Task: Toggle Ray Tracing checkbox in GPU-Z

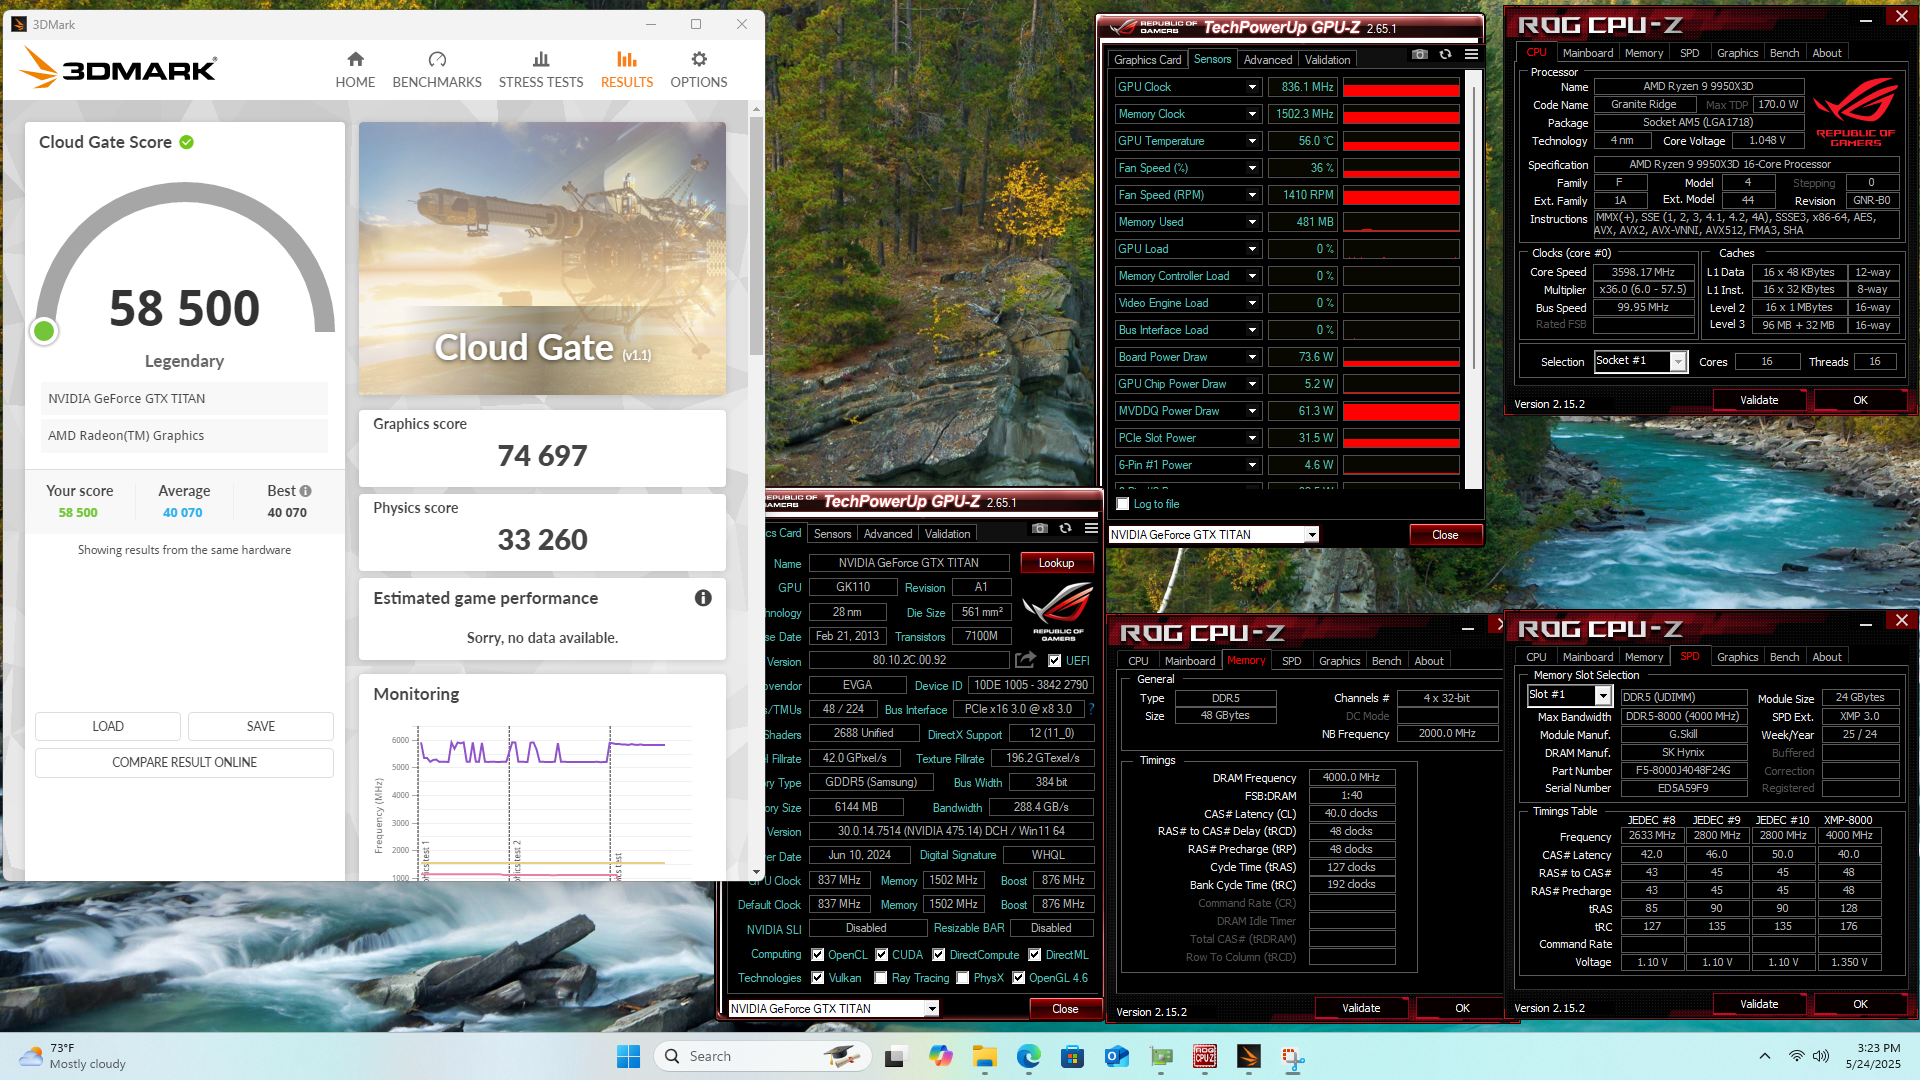Action: tap(881, 978)
